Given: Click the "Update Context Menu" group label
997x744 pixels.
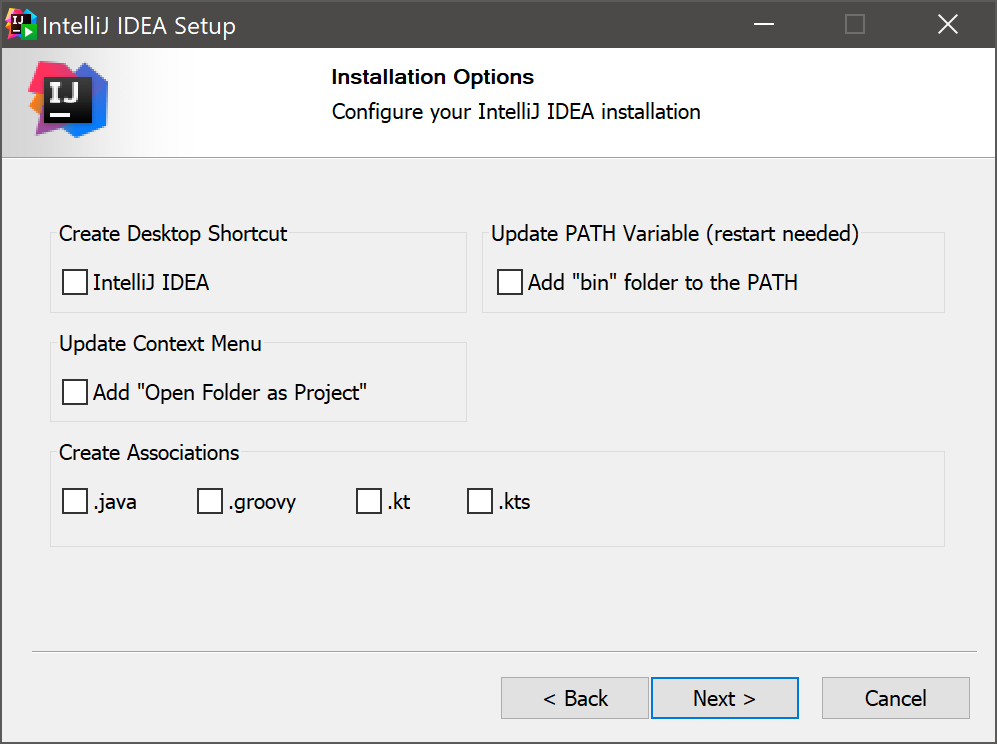Looking at the screenshot, I should tap(160, 344).
